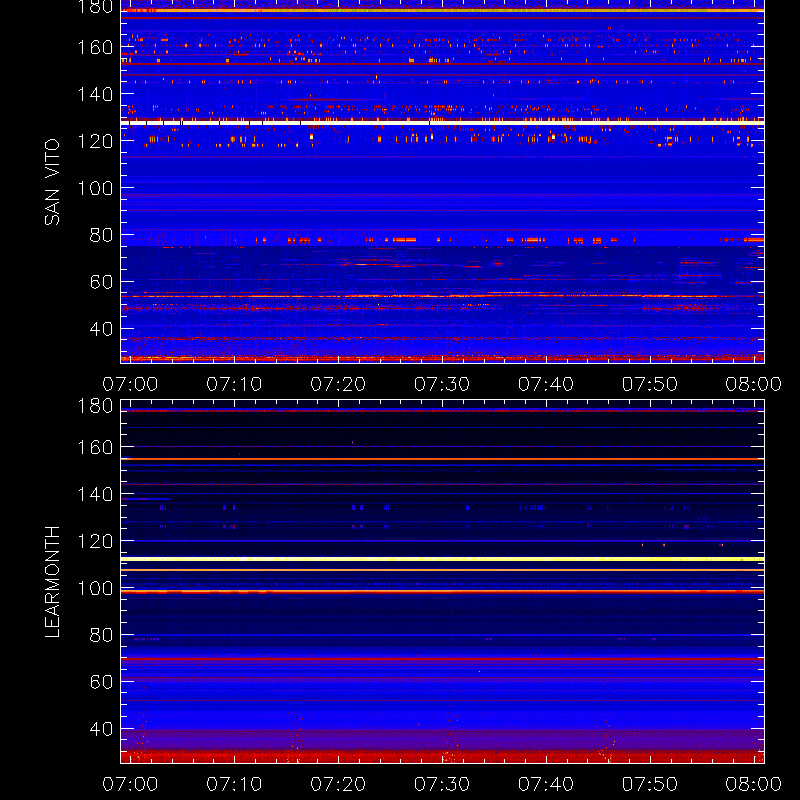Pick the "120" frequency label on Learmonth plot
This screenshot has height=800, width=800.
tap(95, 541)
